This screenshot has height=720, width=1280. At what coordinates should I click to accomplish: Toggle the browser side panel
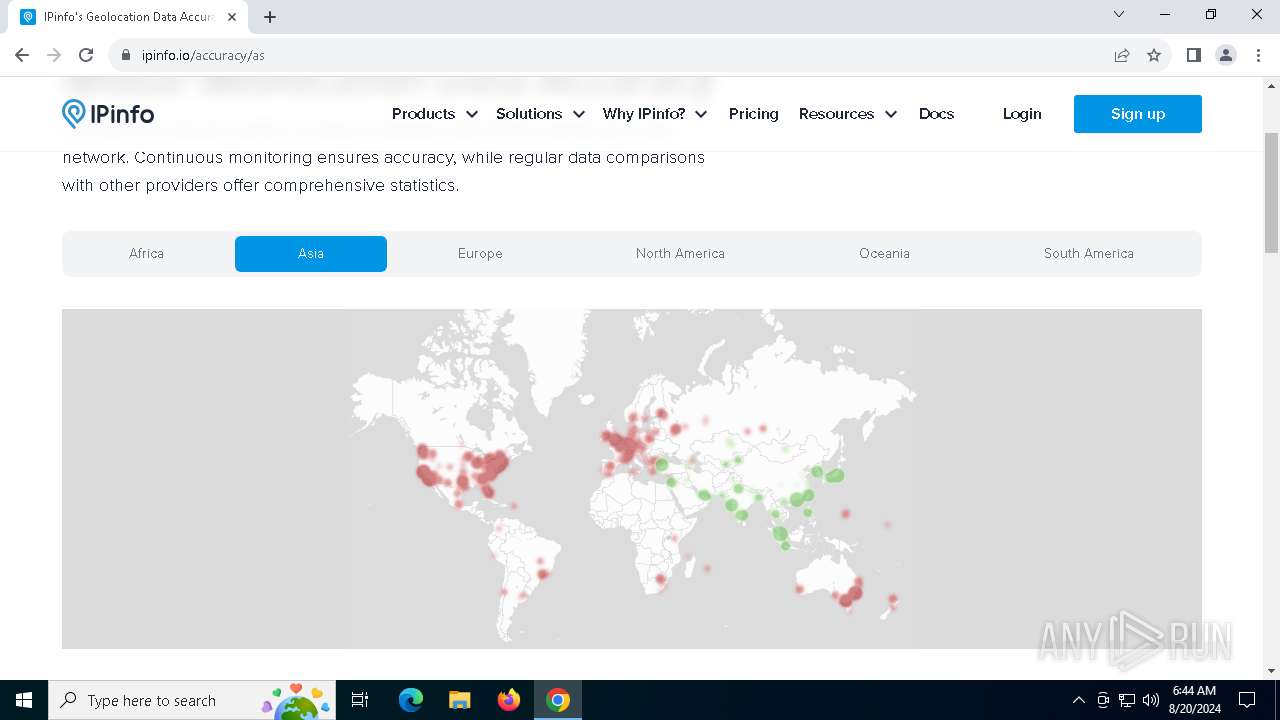click(x=1193, y=55)
